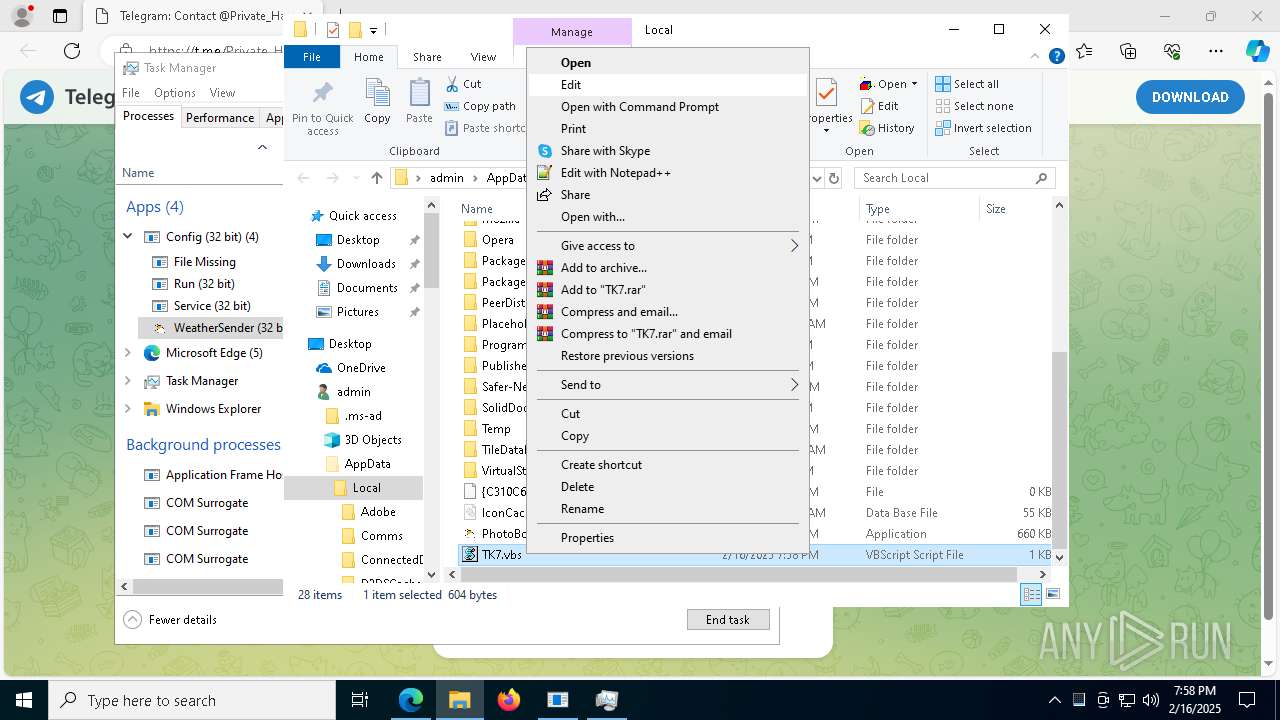Expand the Give access to submenu
Viewport: 1280px width, 720px height.
point(668,246)
